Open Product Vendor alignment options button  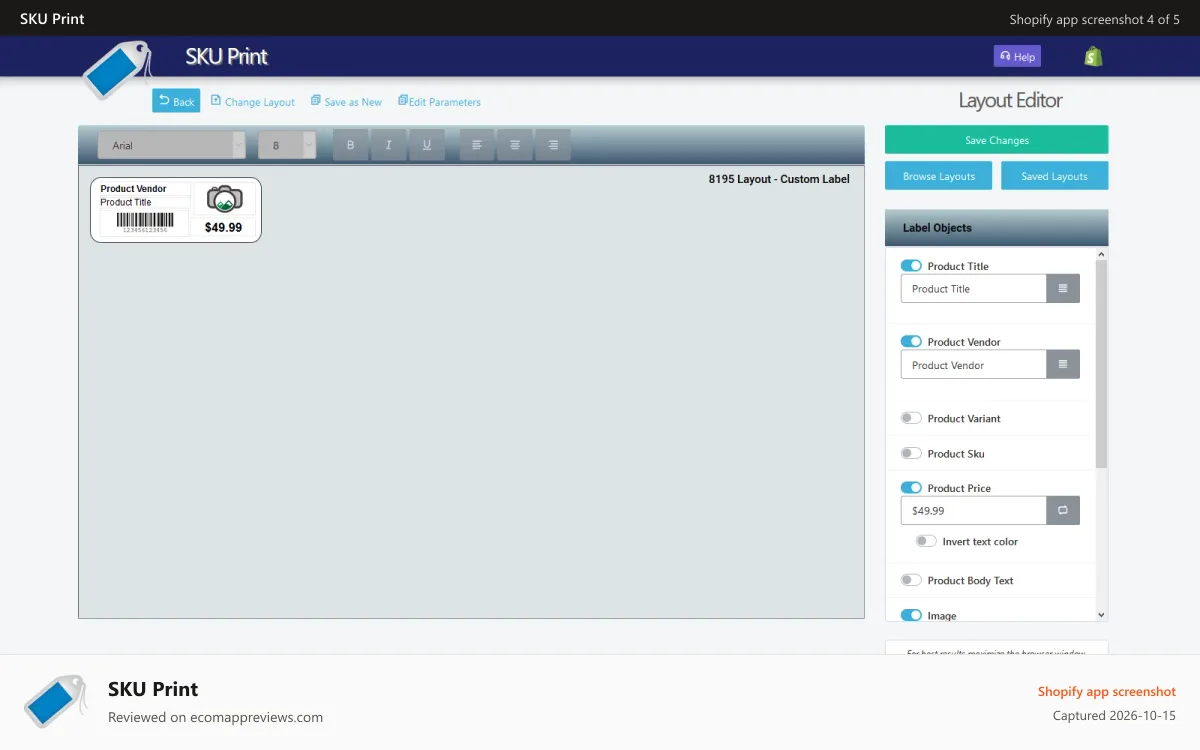1063,365
